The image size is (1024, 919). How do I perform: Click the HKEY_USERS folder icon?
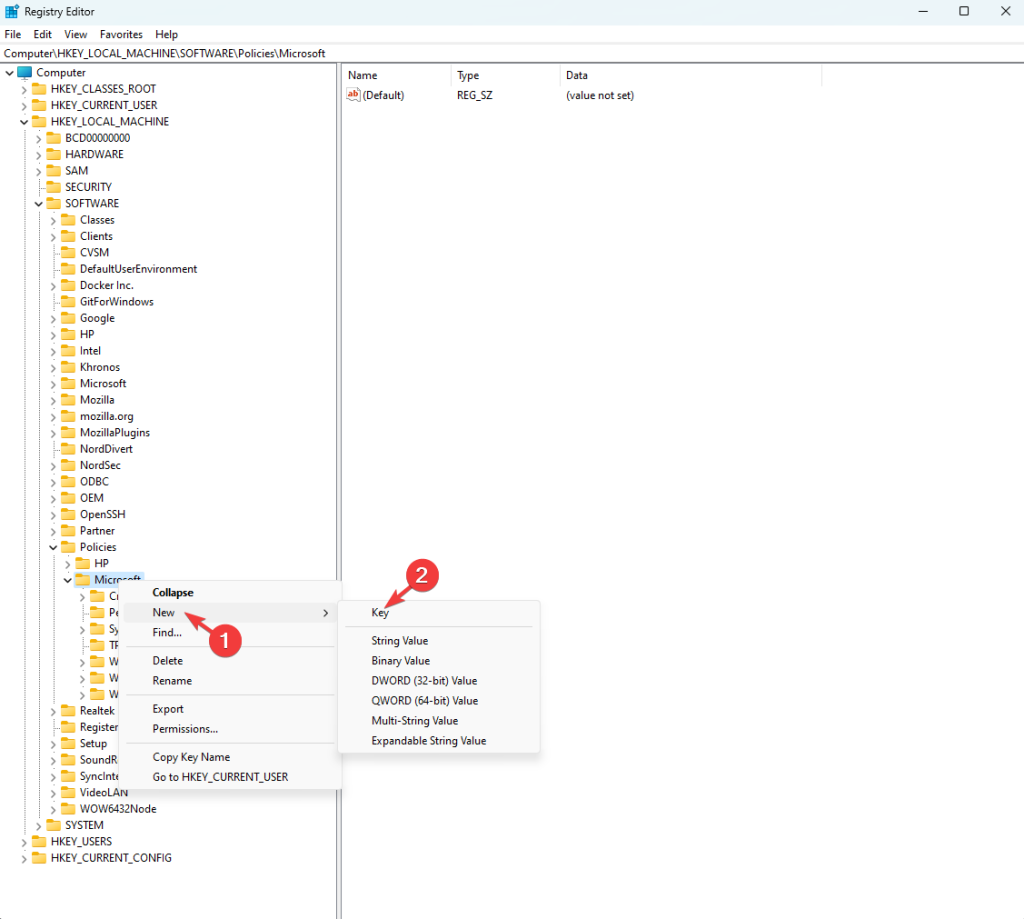click(39, 841)
